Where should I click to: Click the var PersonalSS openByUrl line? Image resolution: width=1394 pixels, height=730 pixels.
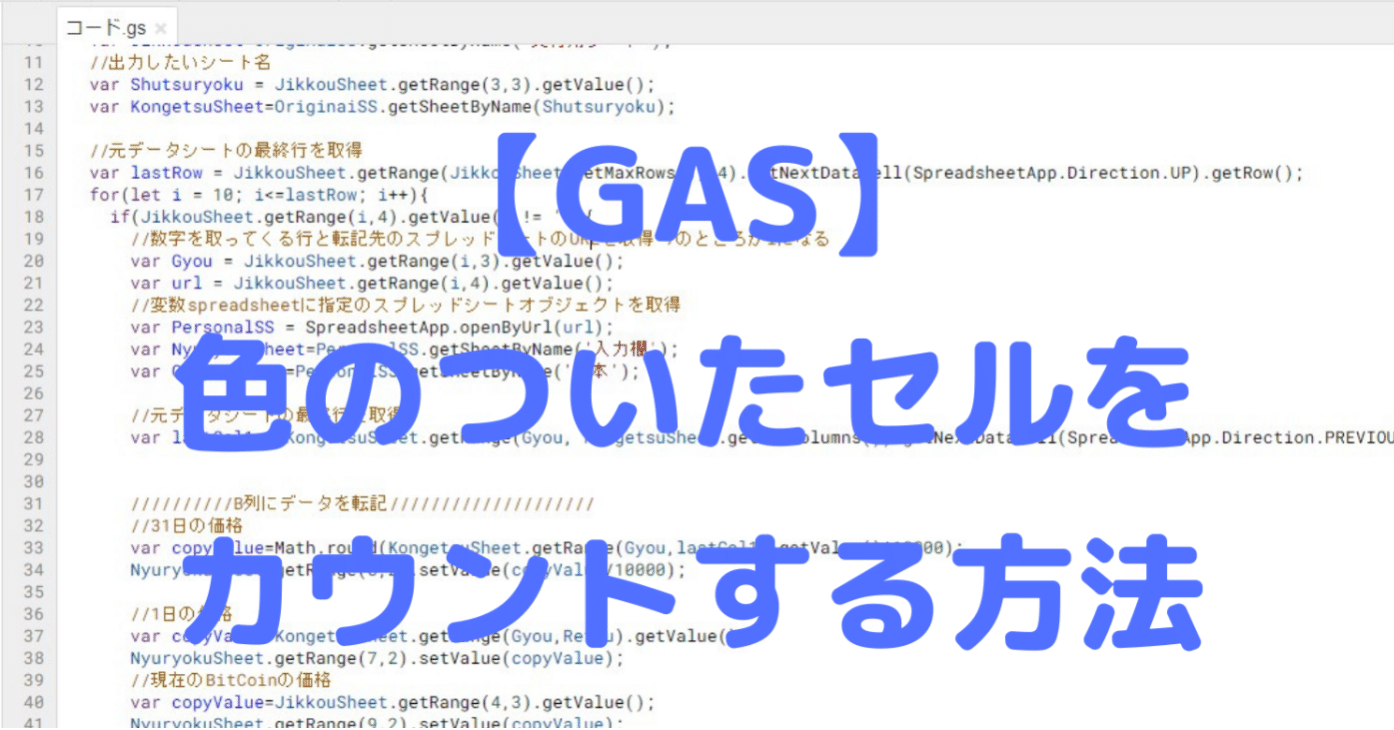(x=373, y=327)
